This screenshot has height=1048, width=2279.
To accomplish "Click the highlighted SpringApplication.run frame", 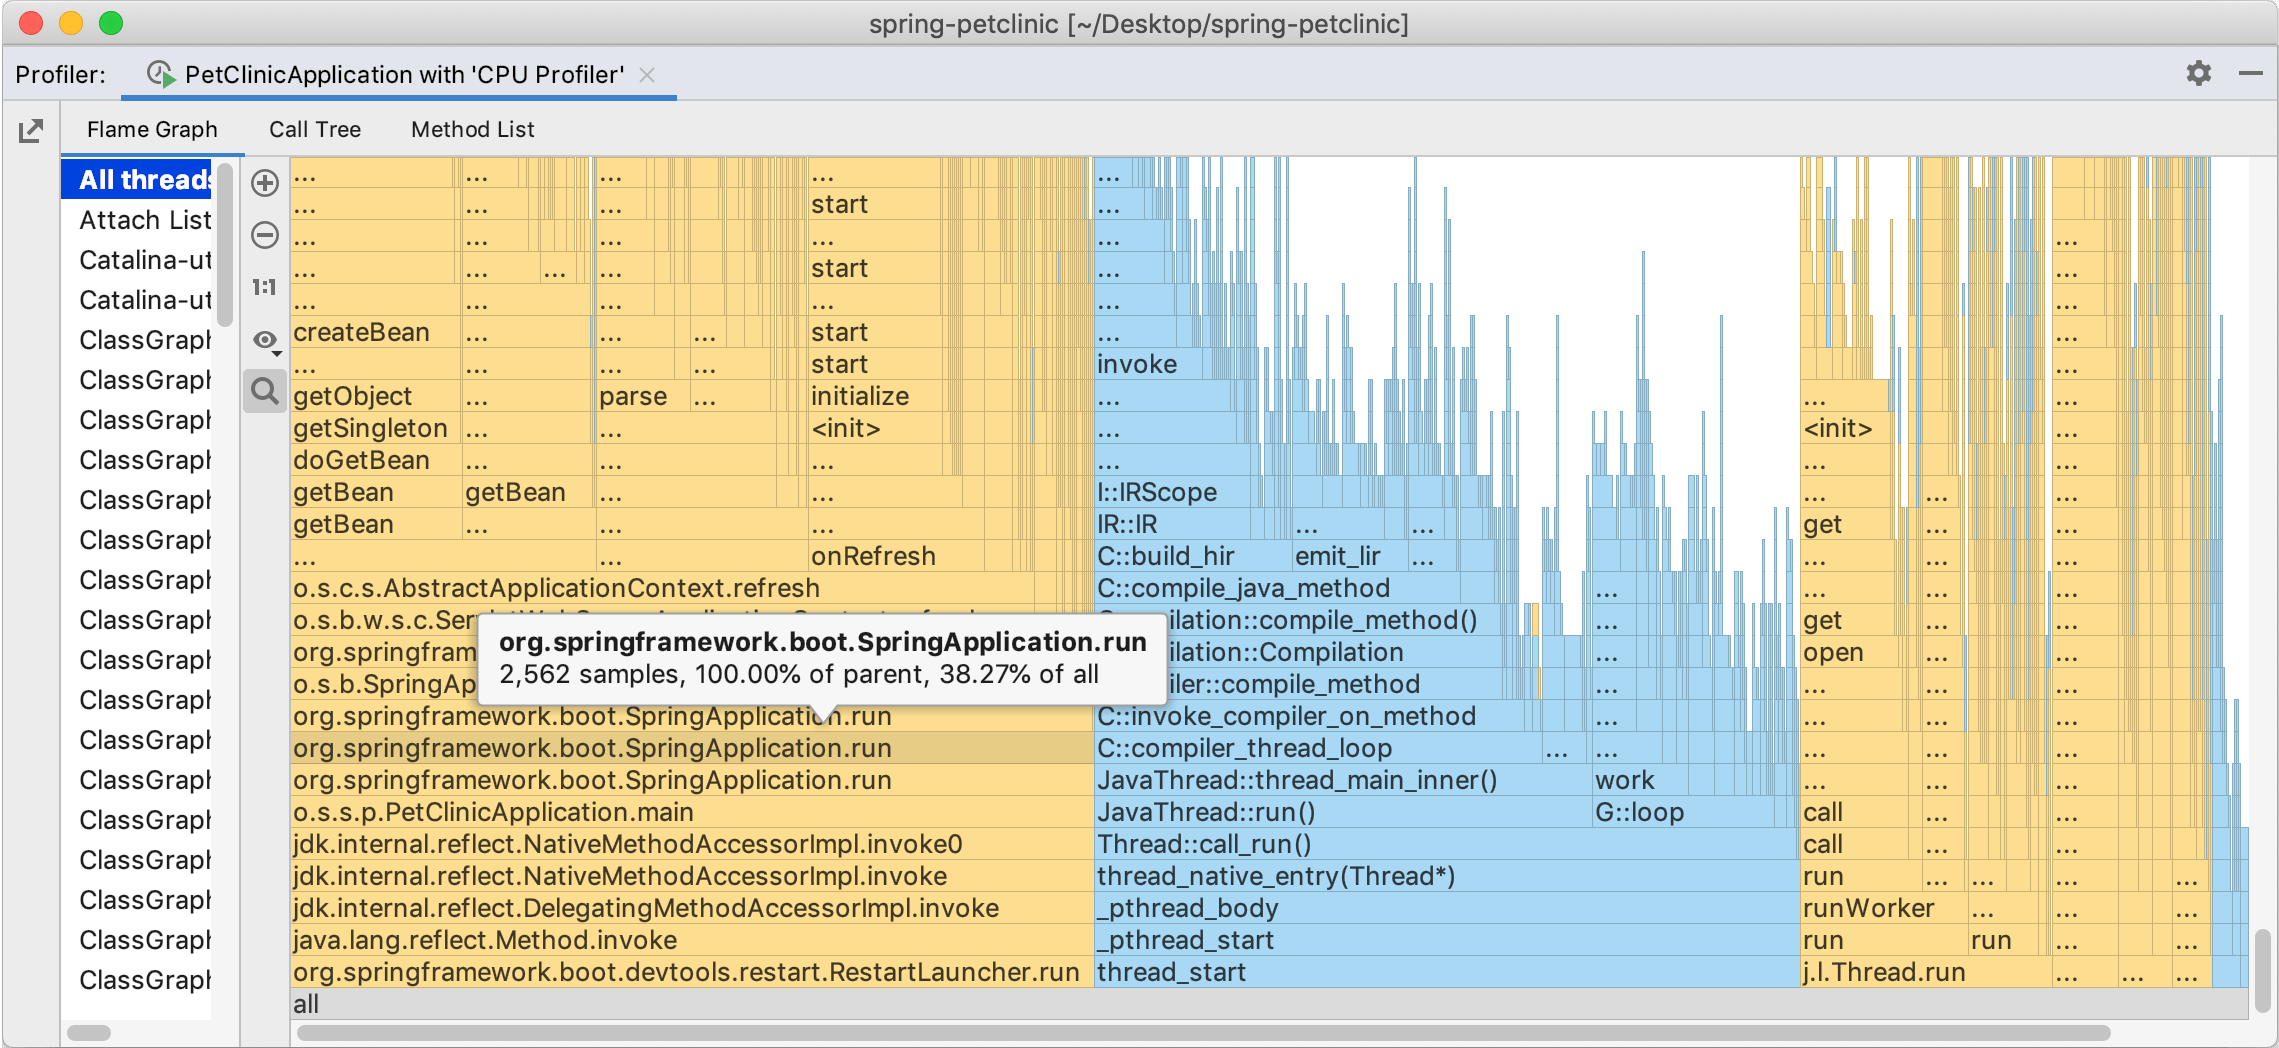I will 692,748.
